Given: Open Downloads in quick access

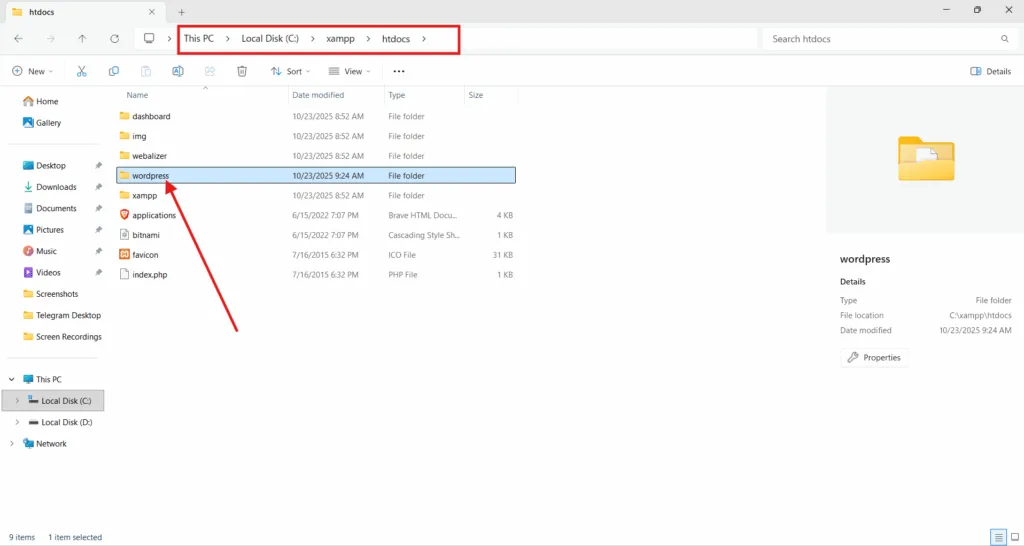Looking at the screenshot, I should (50, 187).
